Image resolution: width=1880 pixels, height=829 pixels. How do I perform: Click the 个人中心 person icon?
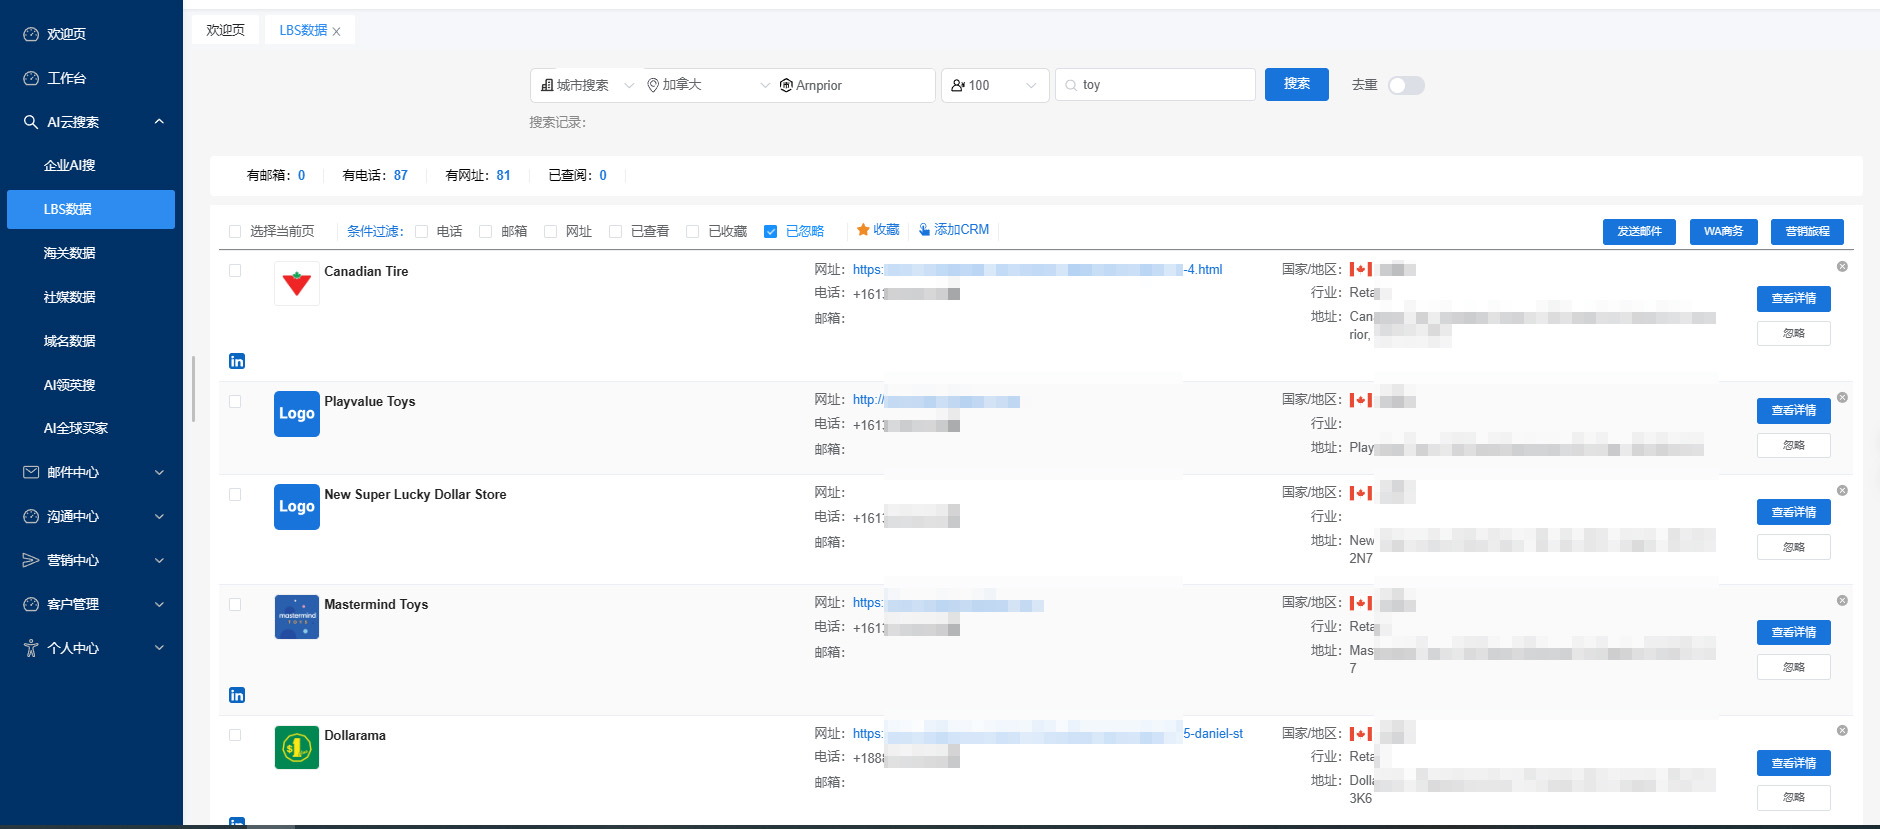pyautogui.click(x=31, y=648)
